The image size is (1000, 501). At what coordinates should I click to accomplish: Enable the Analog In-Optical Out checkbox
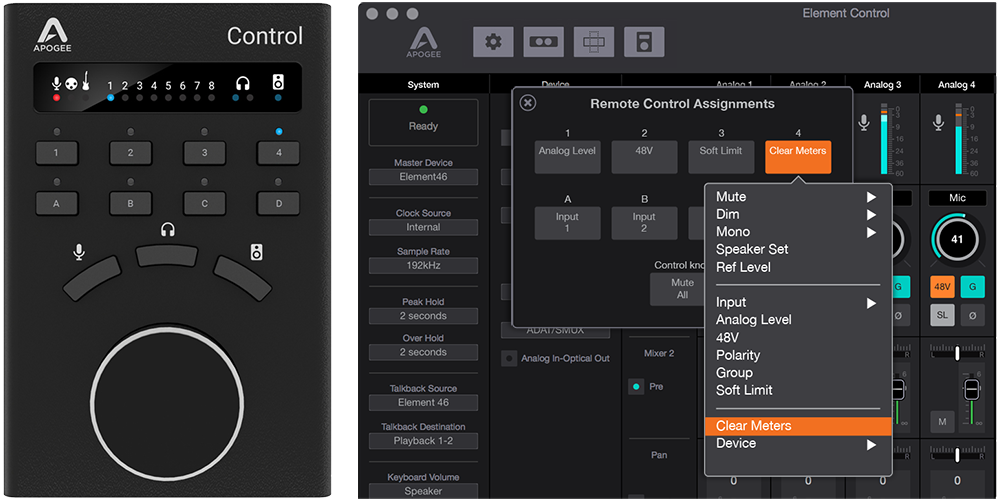click(509, 358)
